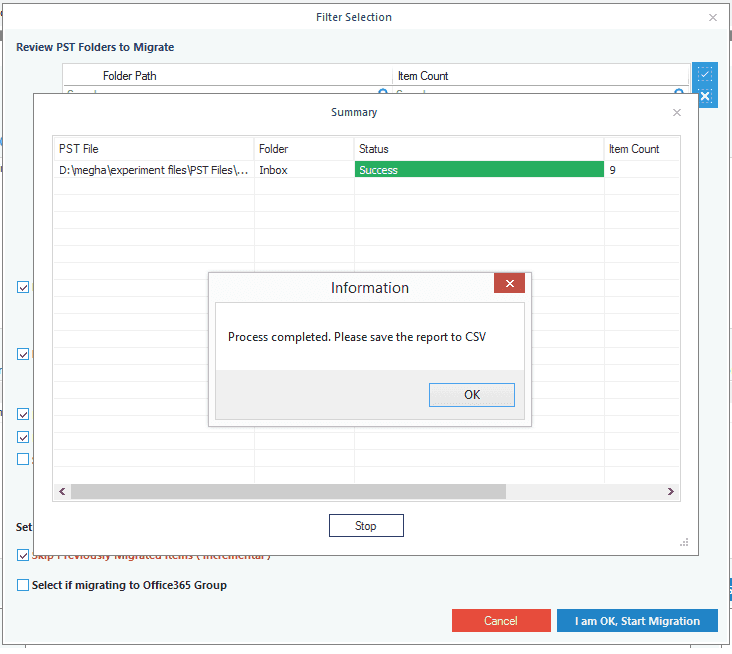Toggle Skip Previously Migrated Items checkbox
The width and height of the screenshot is (732, 654).
(23, 555)
